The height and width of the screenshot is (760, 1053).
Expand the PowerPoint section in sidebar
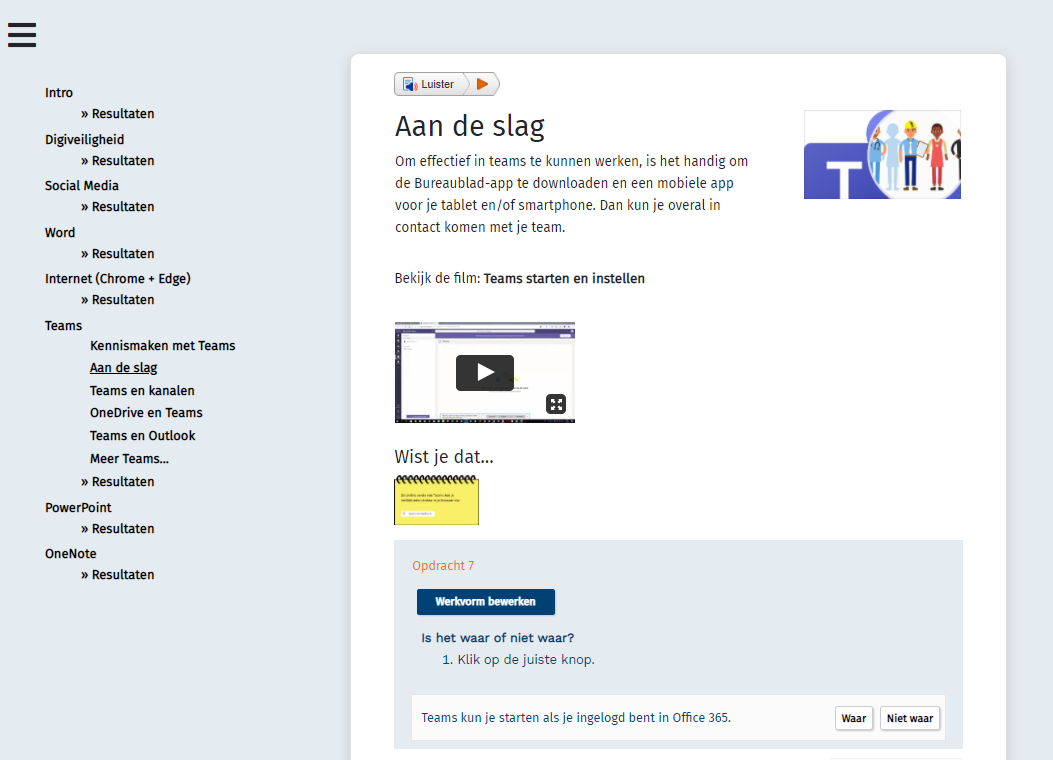[x=78, y=508]
